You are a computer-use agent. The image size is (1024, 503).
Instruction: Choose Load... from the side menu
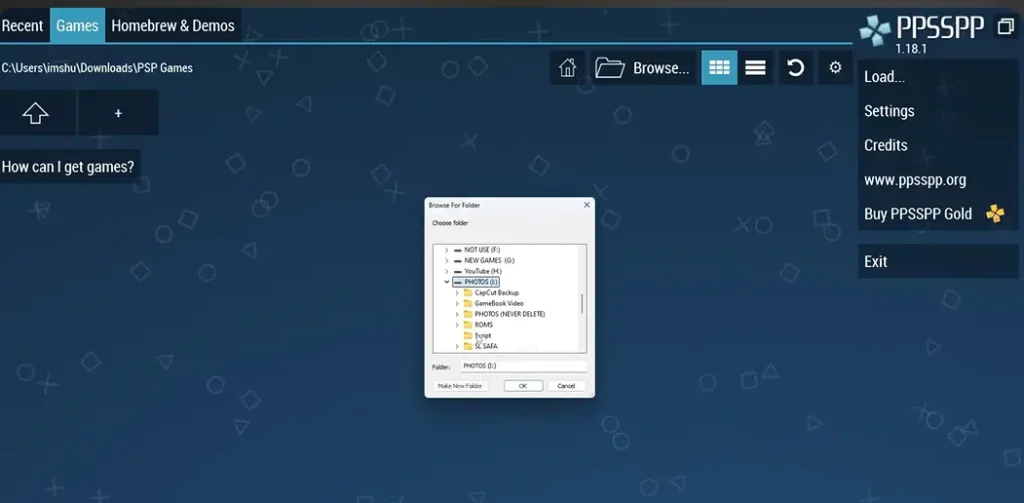coord(938,77)
